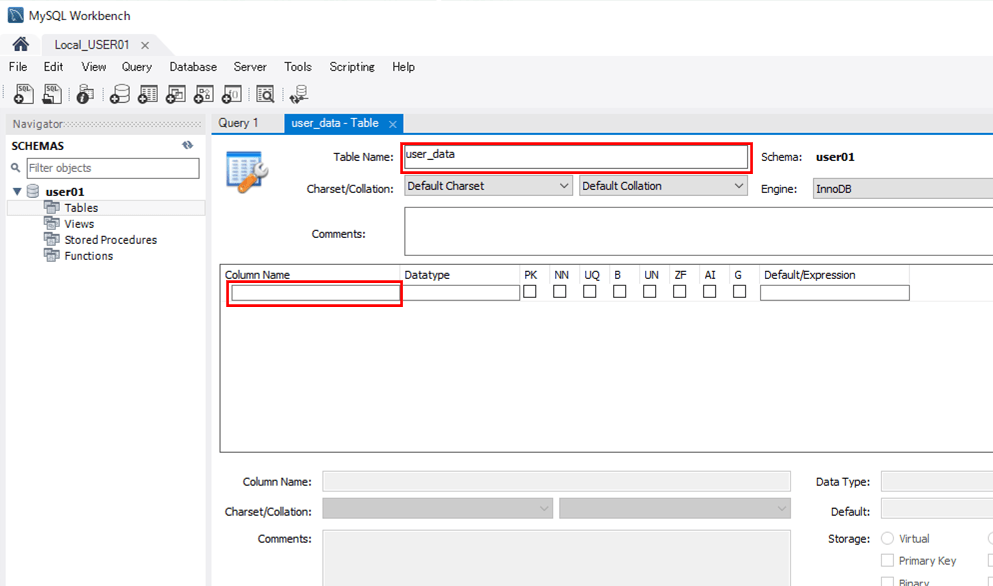Click the search table data icon
Screen dimensions: 993x586
[x=265, y=94]
